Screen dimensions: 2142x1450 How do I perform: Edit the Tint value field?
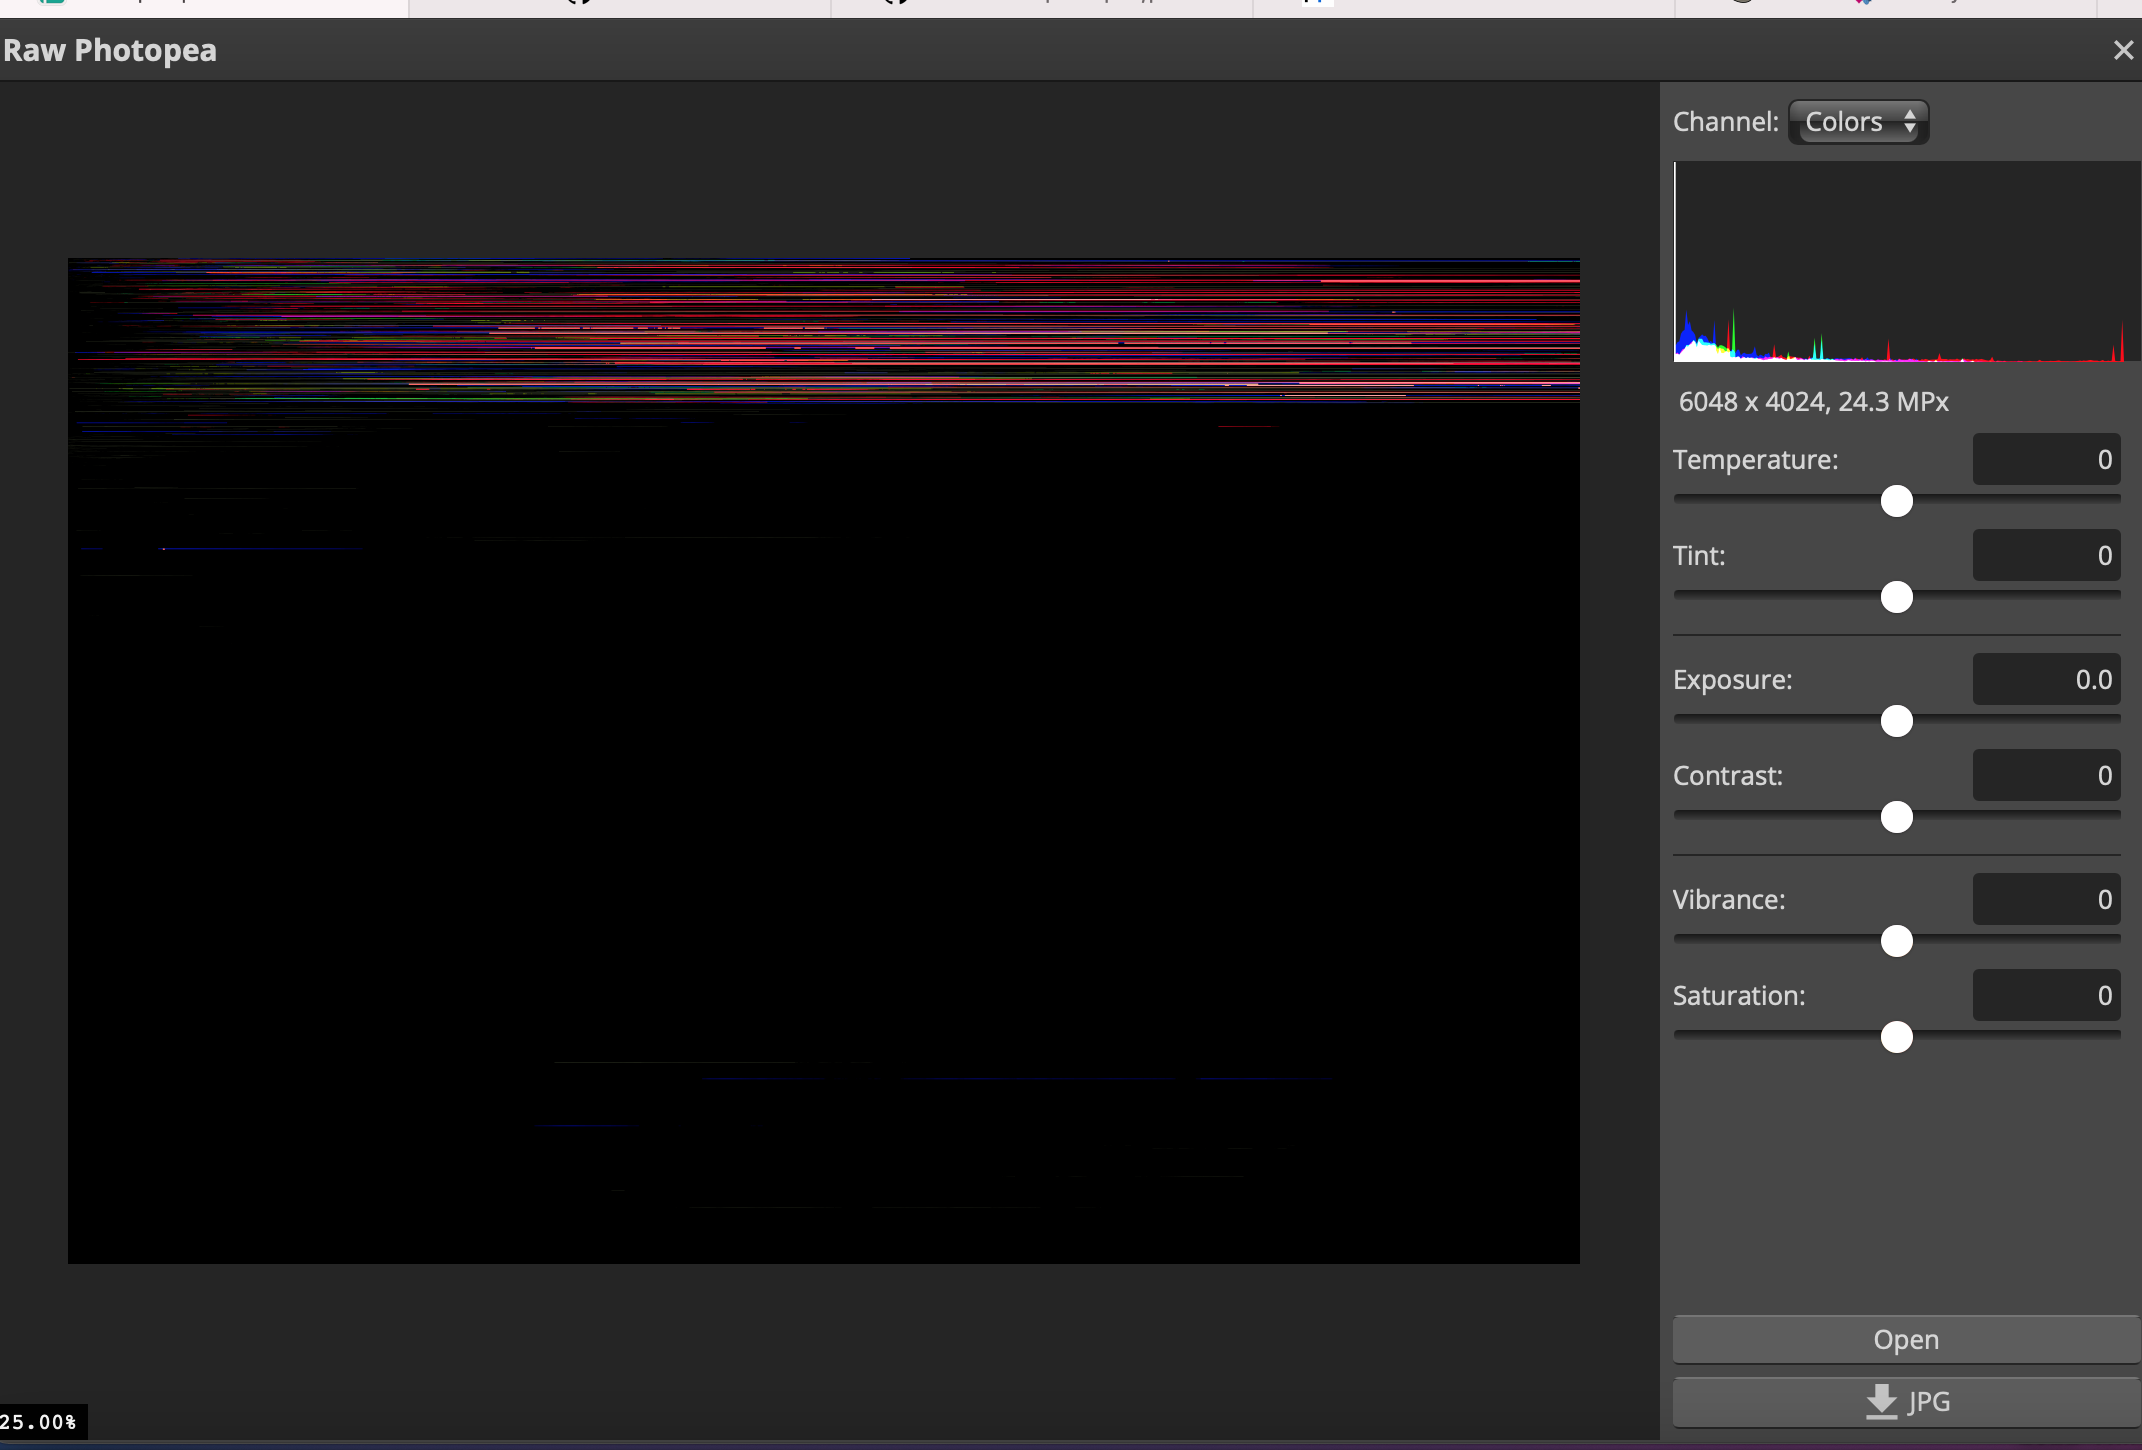click(2046, 555)
